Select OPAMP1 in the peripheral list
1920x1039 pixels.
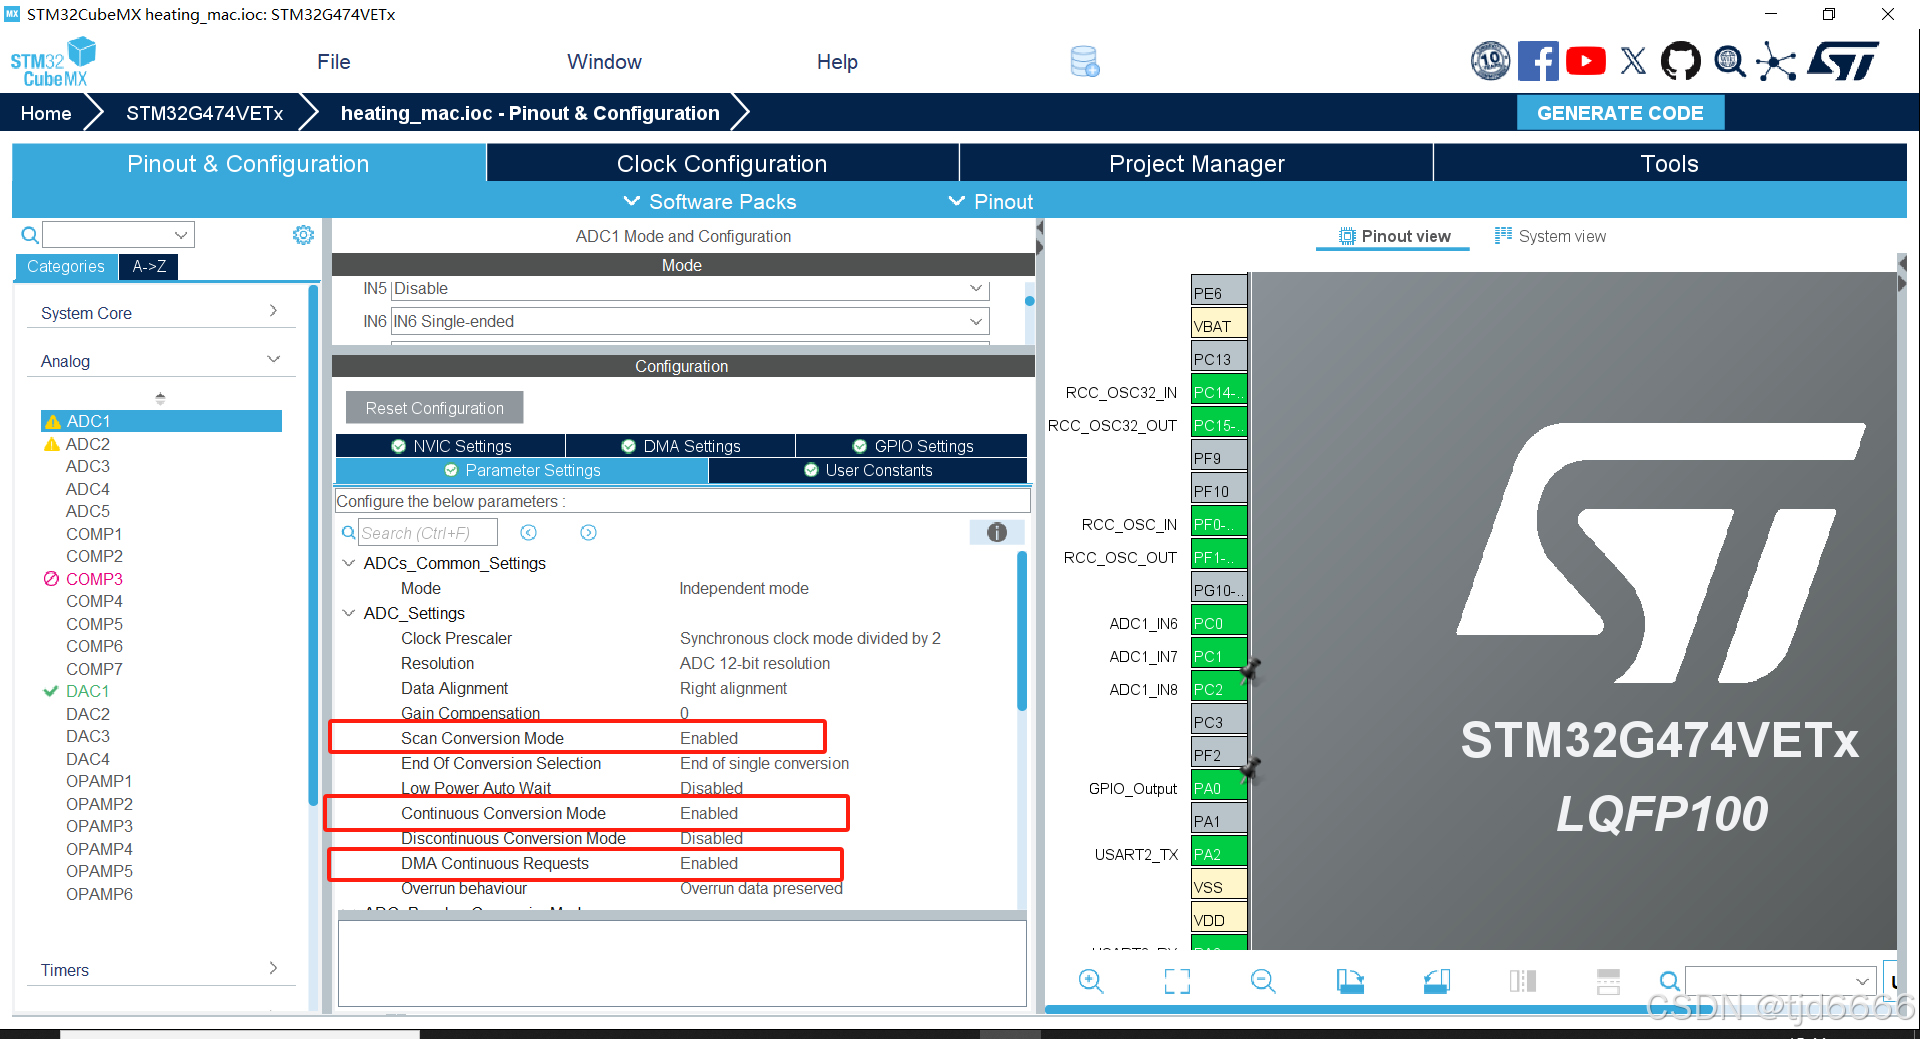99,782
